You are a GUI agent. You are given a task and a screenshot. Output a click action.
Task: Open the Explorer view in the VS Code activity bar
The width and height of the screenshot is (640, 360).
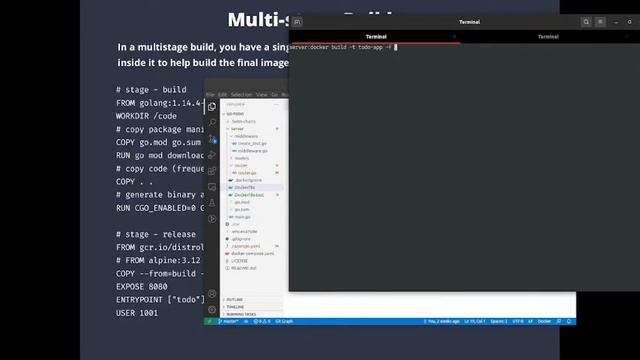pos(212,107)
